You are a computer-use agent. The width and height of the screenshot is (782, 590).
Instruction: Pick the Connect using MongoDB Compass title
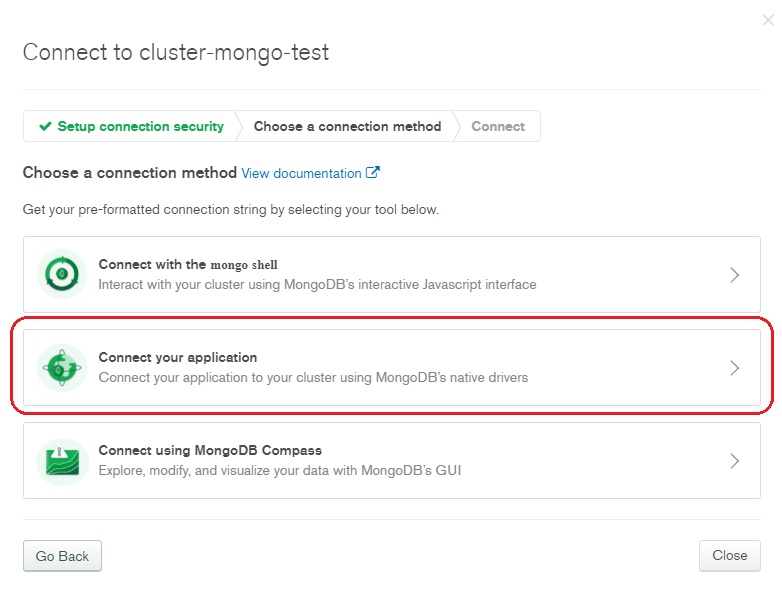210,450
